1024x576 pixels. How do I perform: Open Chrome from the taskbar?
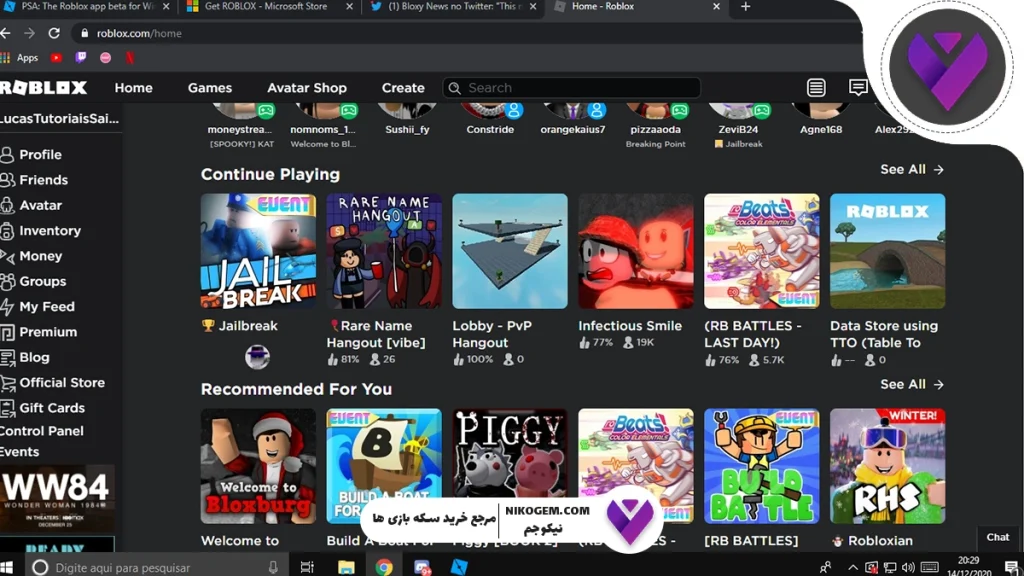tap(384, 567)
